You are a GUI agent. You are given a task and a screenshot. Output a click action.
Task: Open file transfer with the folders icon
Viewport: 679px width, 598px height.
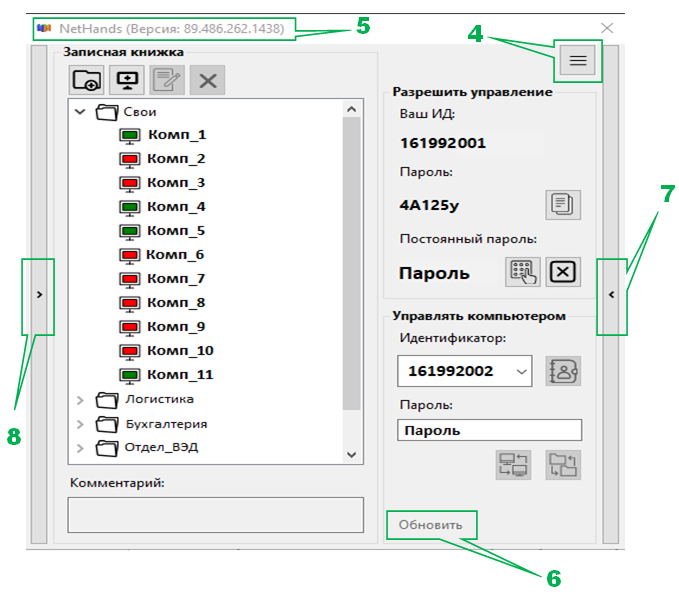click(563, 465)
